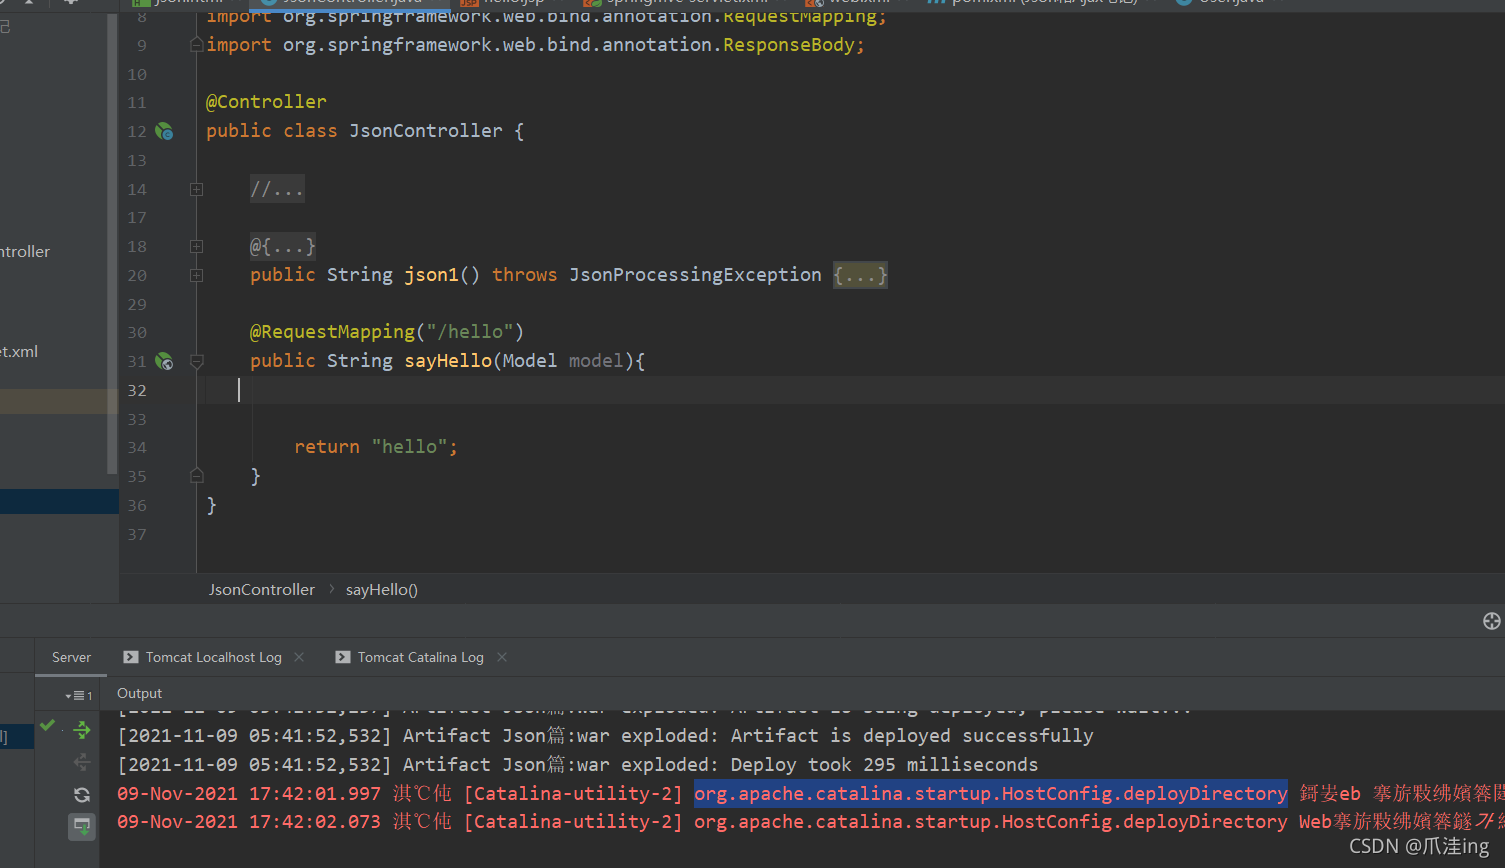Open the deployment list dropdown beside Output

point(79,695)
